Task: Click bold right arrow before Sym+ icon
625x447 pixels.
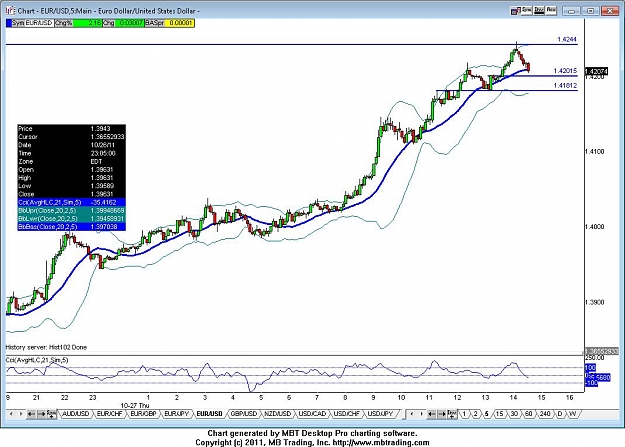Action: click(41, 414)
